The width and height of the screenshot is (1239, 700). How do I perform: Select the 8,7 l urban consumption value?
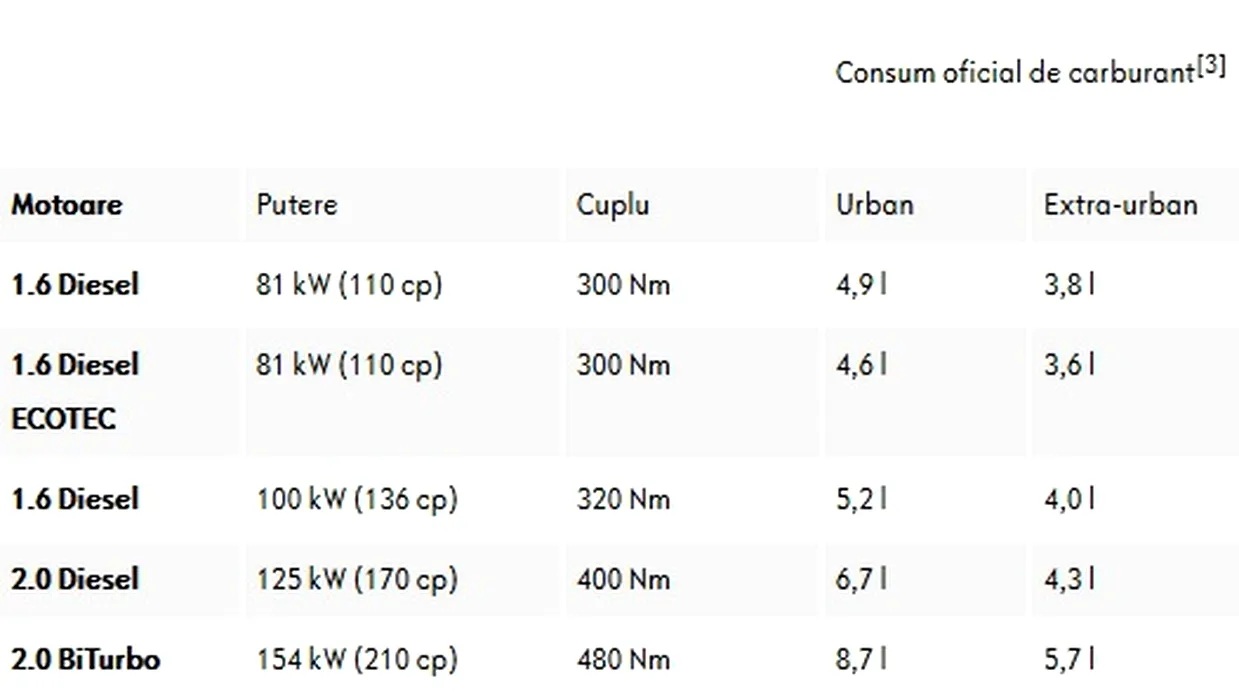pyautogui.click(x=862, y=660)
